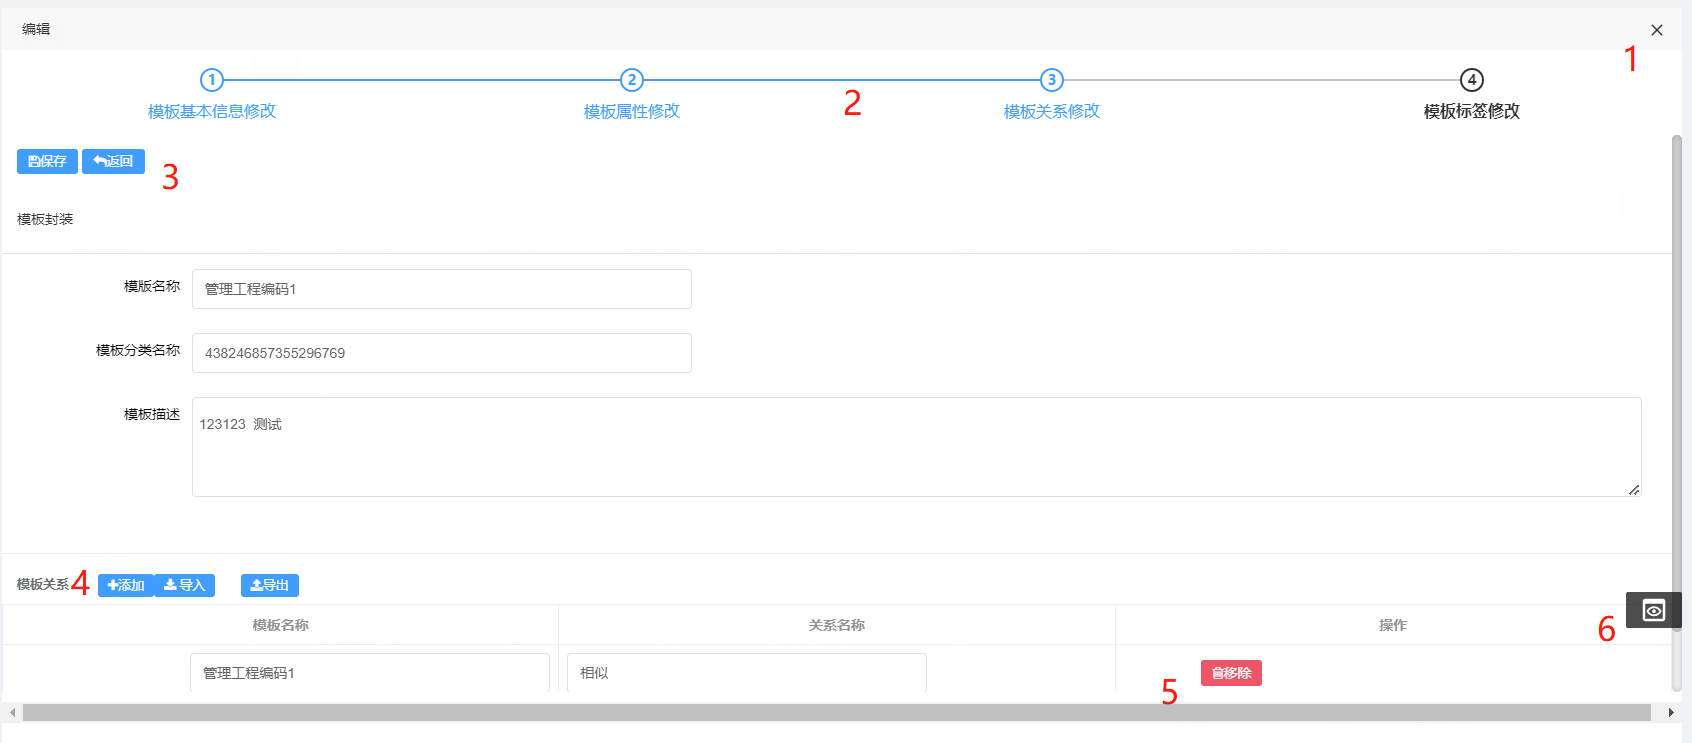1692x743 pixels.
Task: Click step 3 circle icon in the stepper
Action: 1051,80
